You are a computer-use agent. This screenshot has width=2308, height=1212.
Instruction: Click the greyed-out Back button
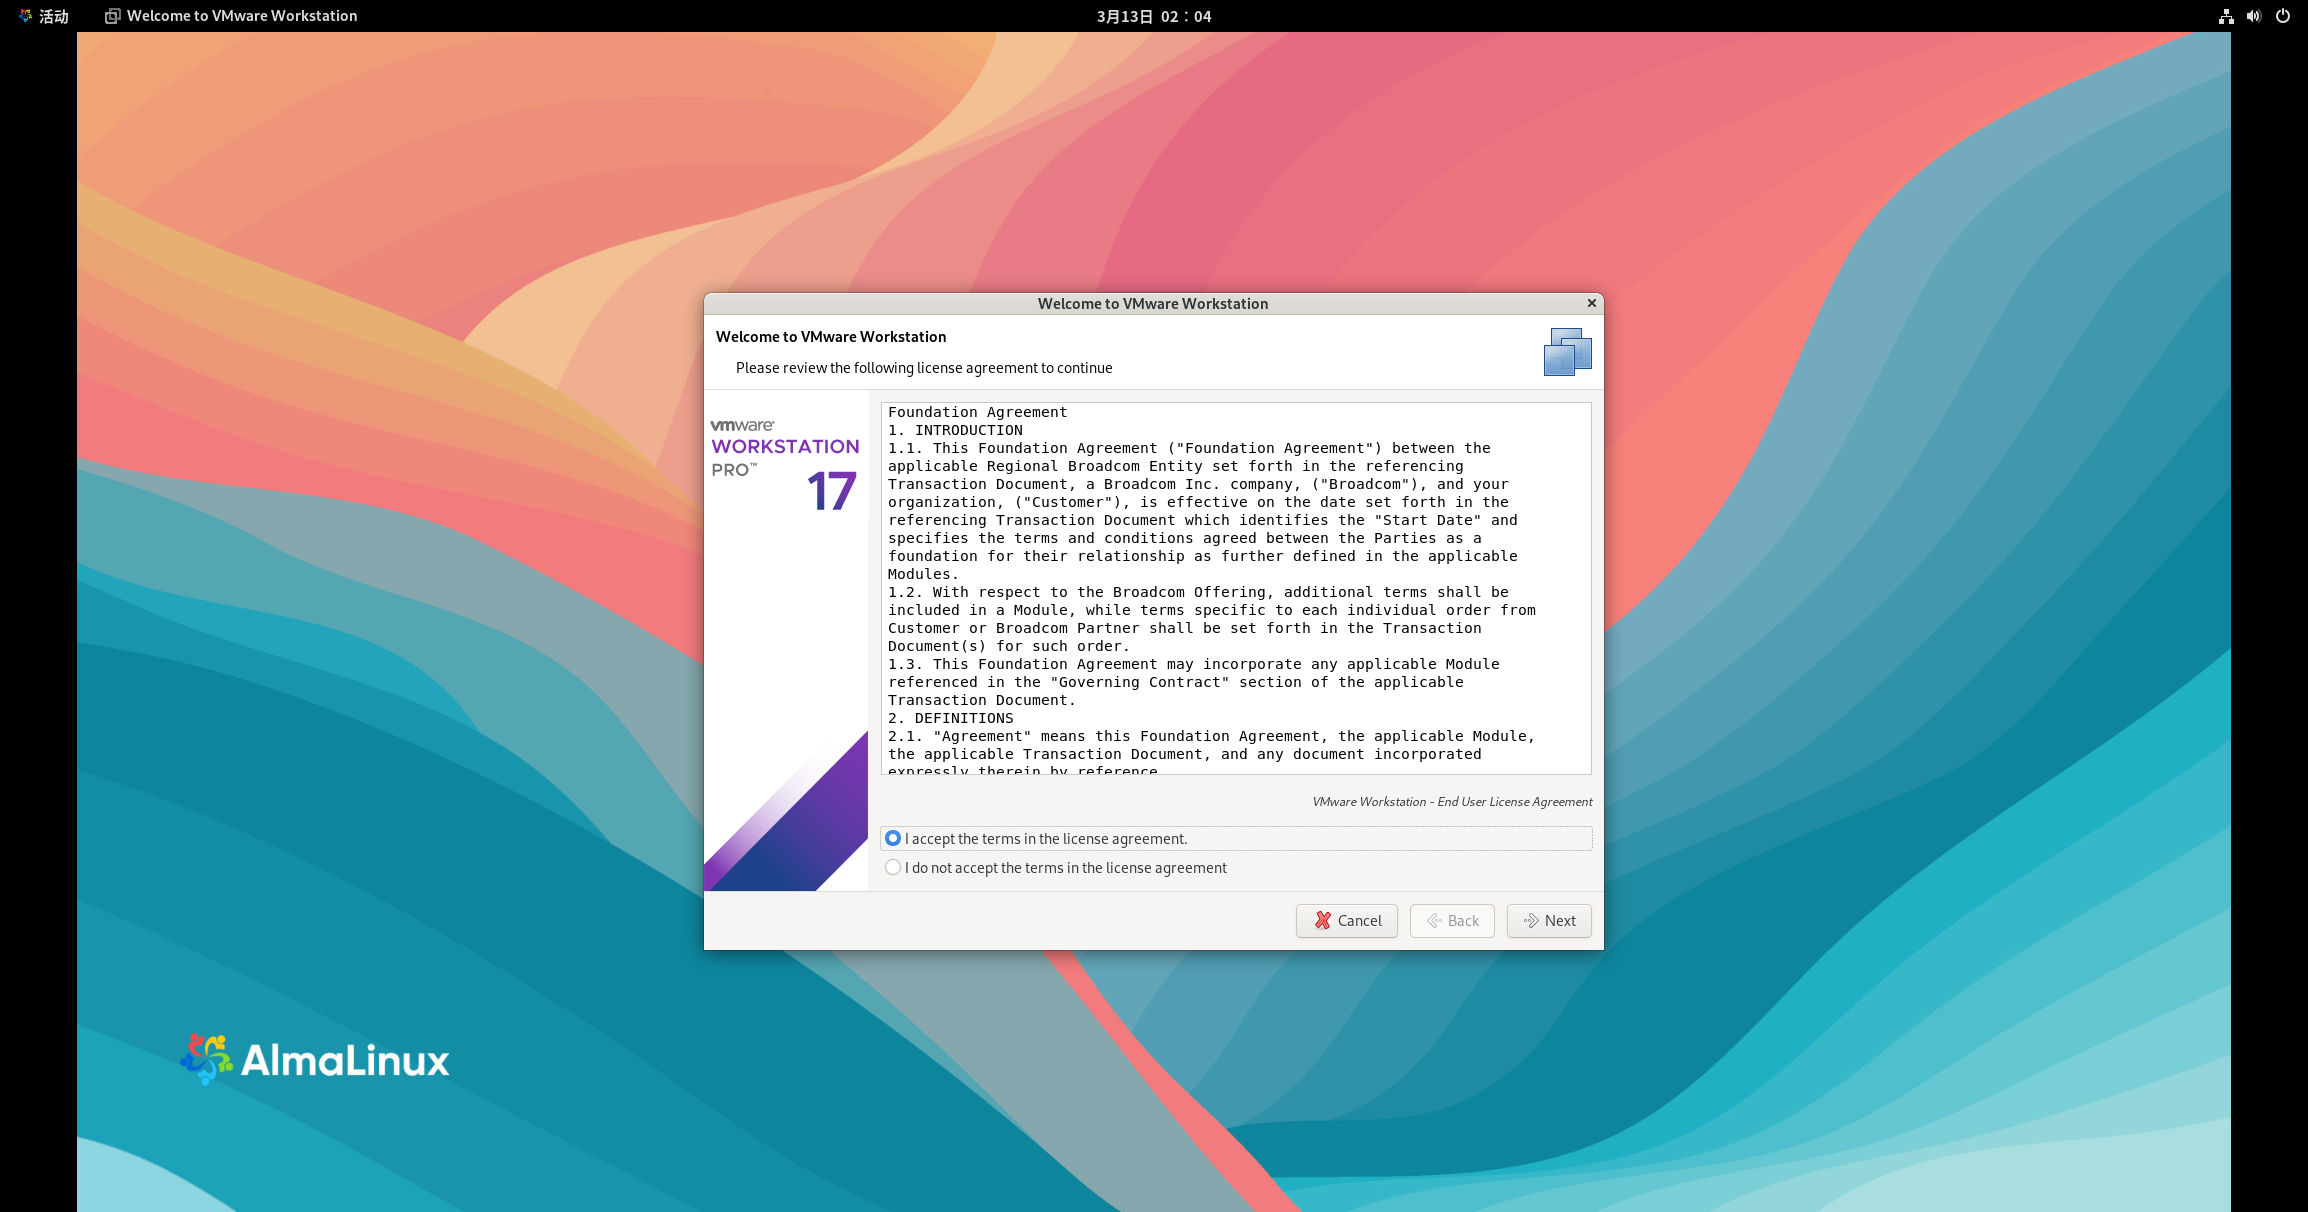point(1452,920)
